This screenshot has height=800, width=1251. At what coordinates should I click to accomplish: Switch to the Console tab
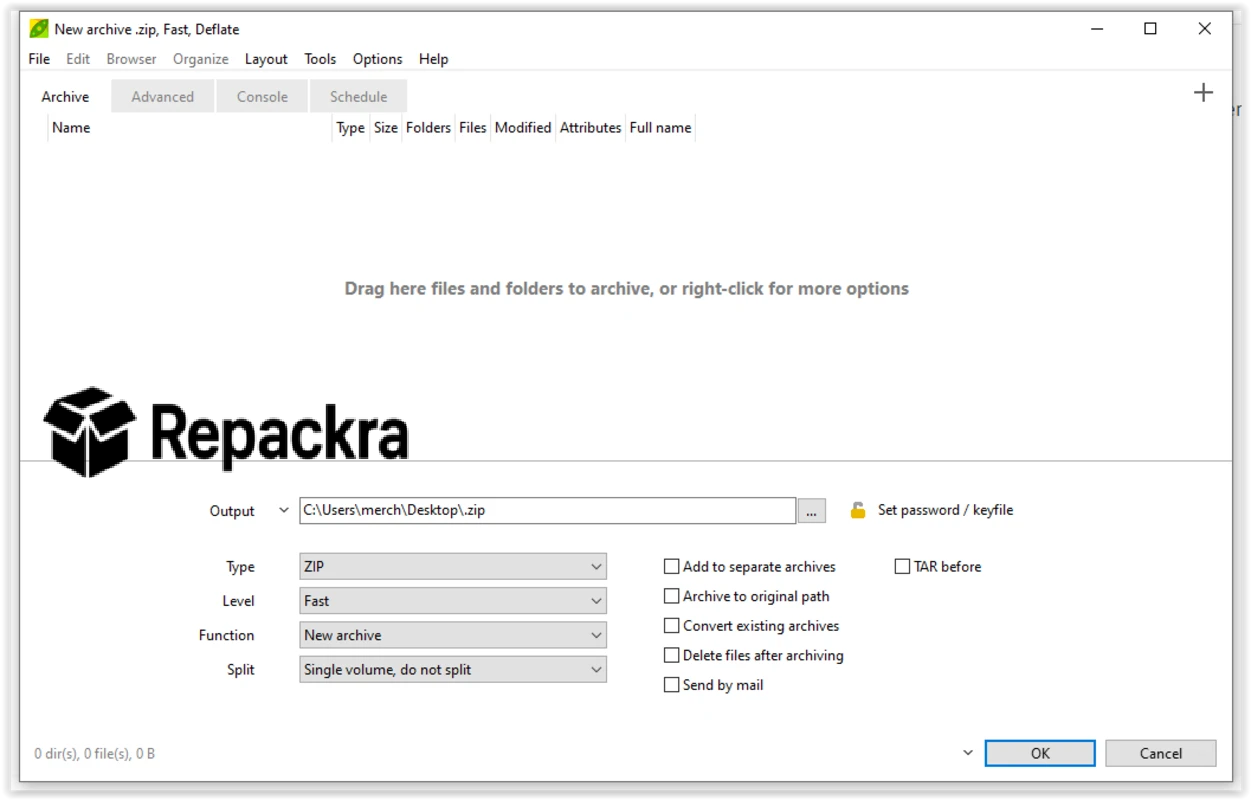point(262,97)
